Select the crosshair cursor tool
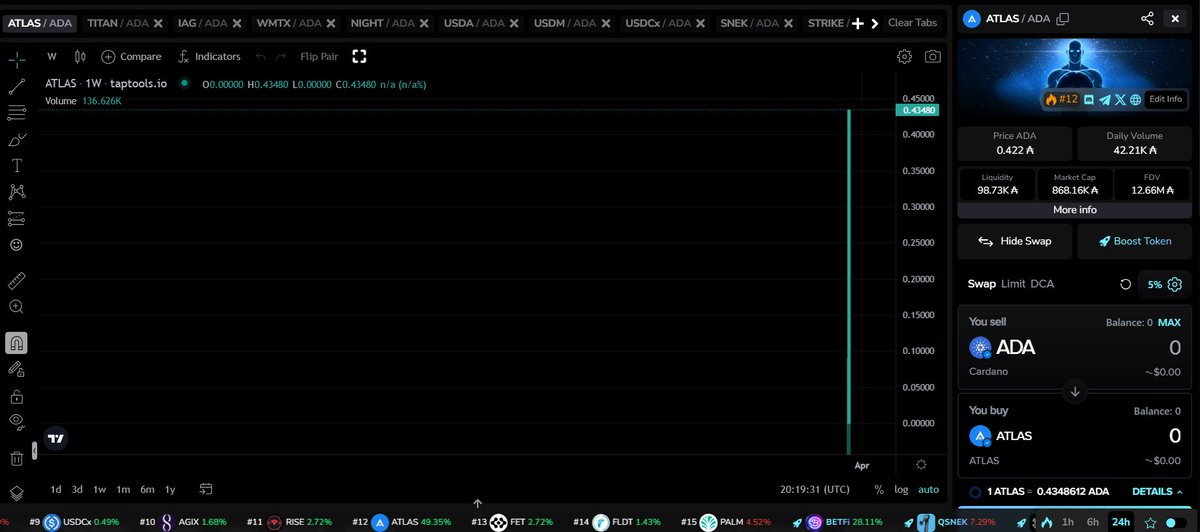Screen dimensions: 1200x532 (17, 60)
